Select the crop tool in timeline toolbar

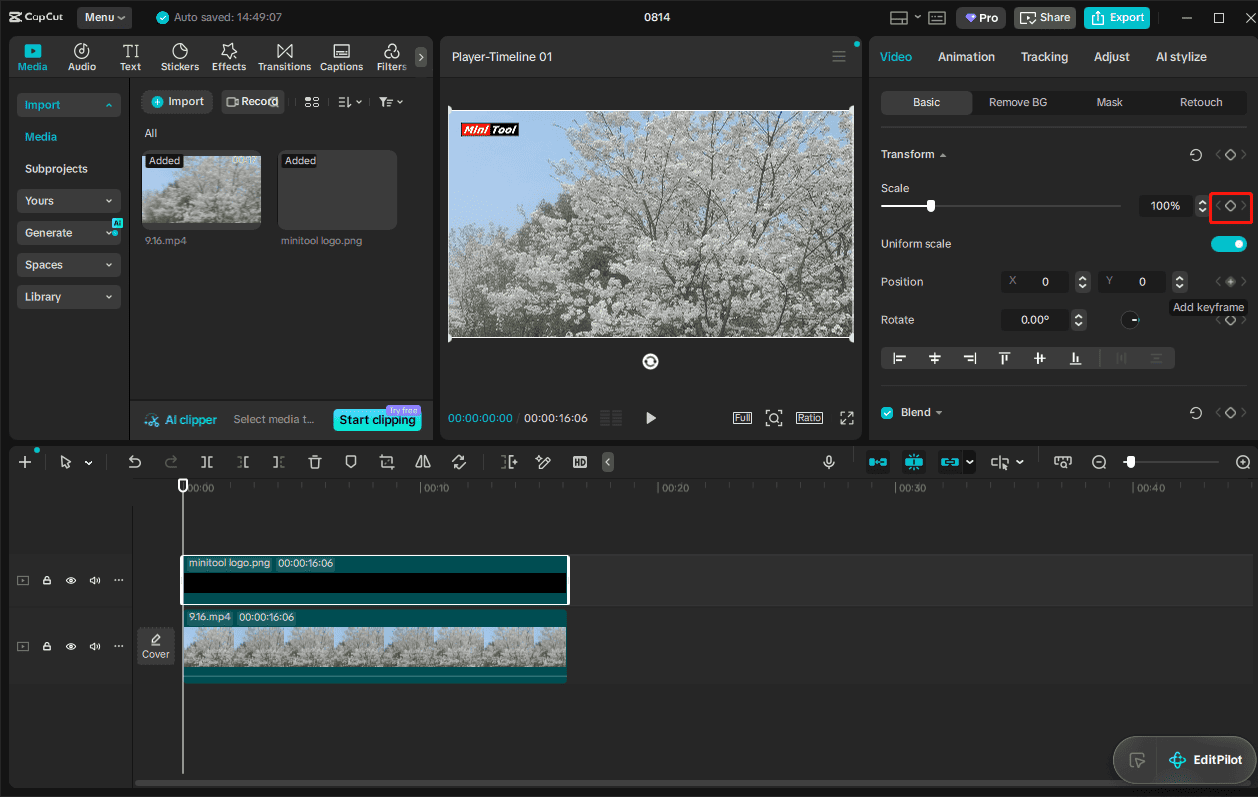[x=387, y=462]
